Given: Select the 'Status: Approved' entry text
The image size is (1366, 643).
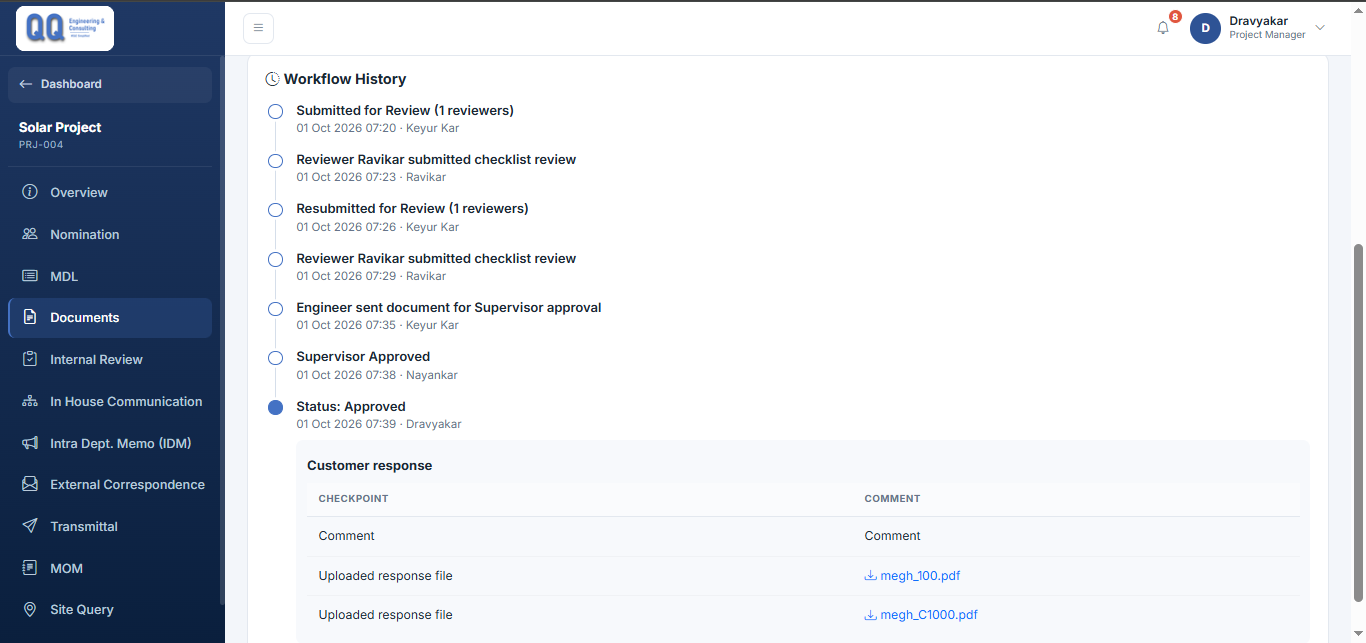Looking at the screenshot, I should pos(351,407).
